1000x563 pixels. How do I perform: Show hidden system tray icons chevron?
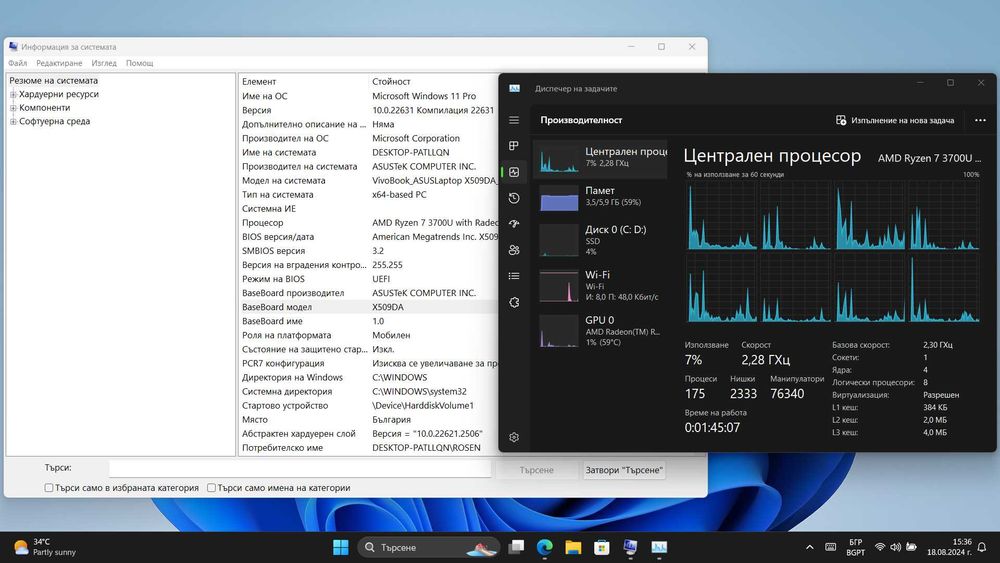(809, 547)
